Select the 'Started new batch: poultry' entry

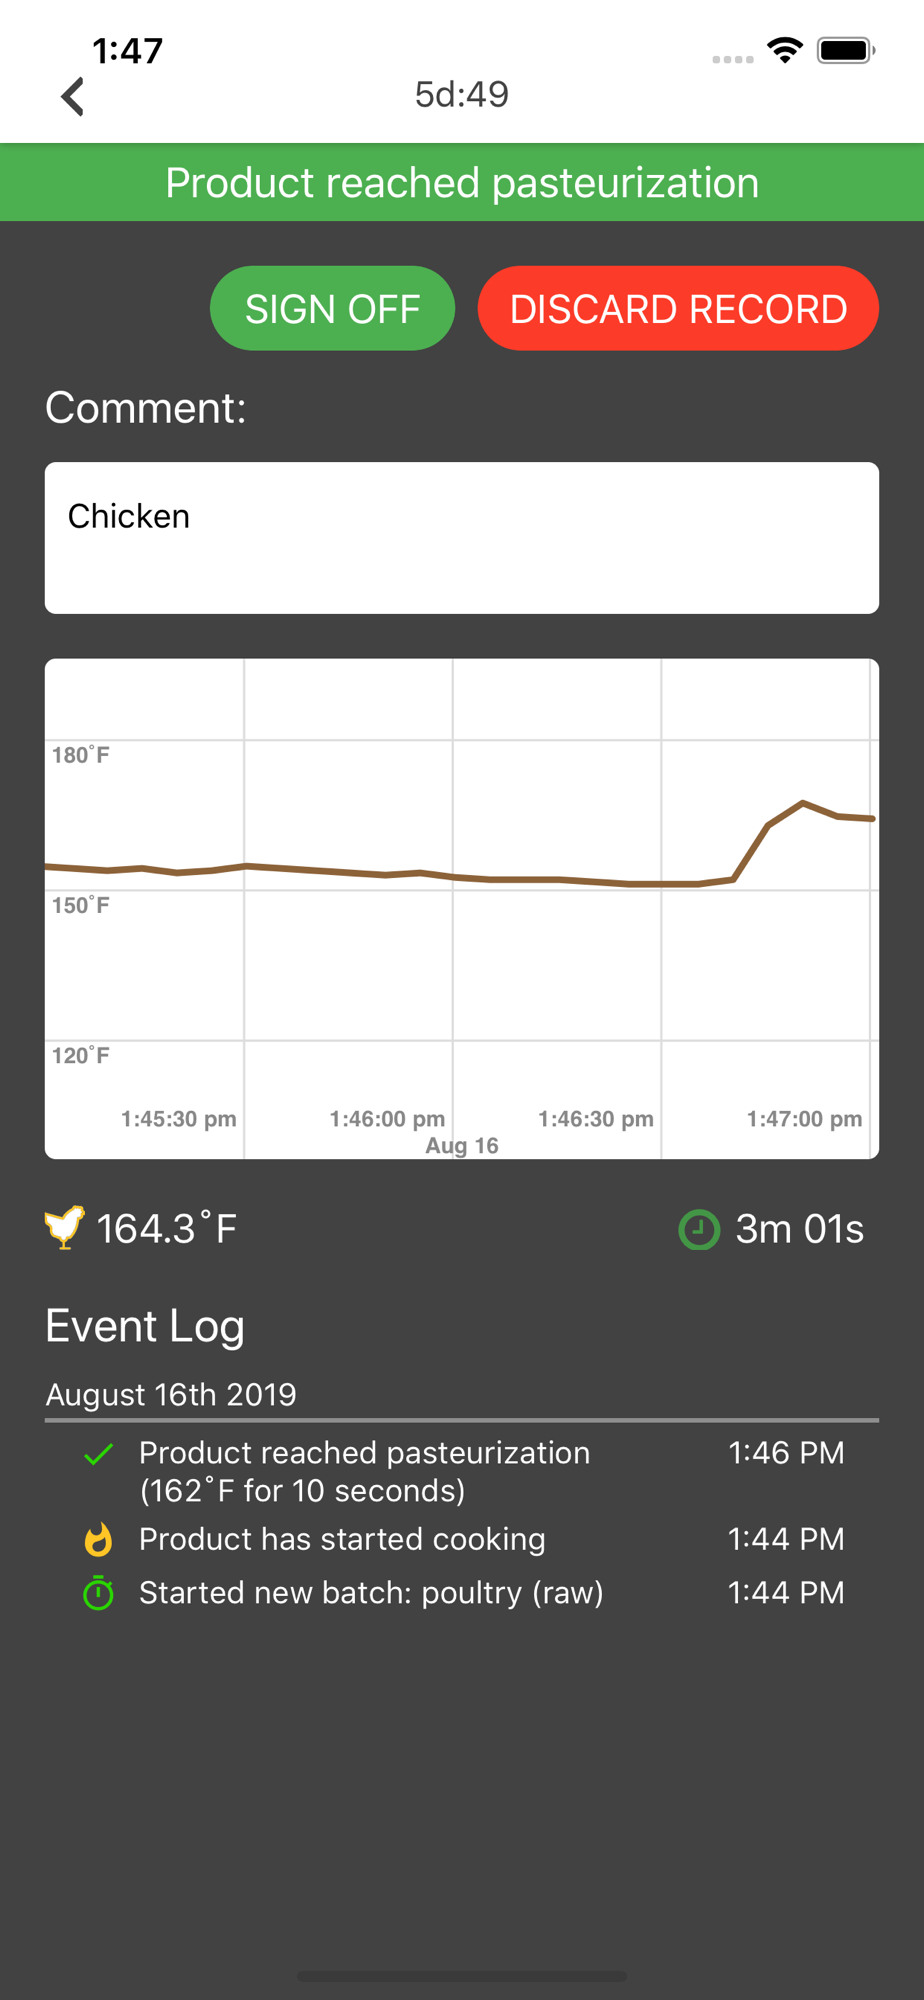point(371,1592)
